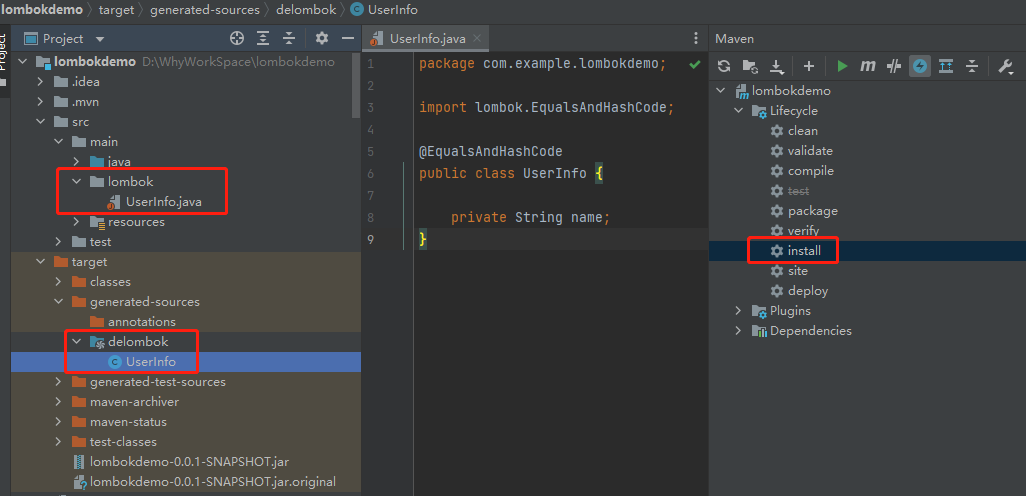Click green checkmark inspection indicator in editor
This screenshot has width=1026, height=496.
(x=694, y=64)
